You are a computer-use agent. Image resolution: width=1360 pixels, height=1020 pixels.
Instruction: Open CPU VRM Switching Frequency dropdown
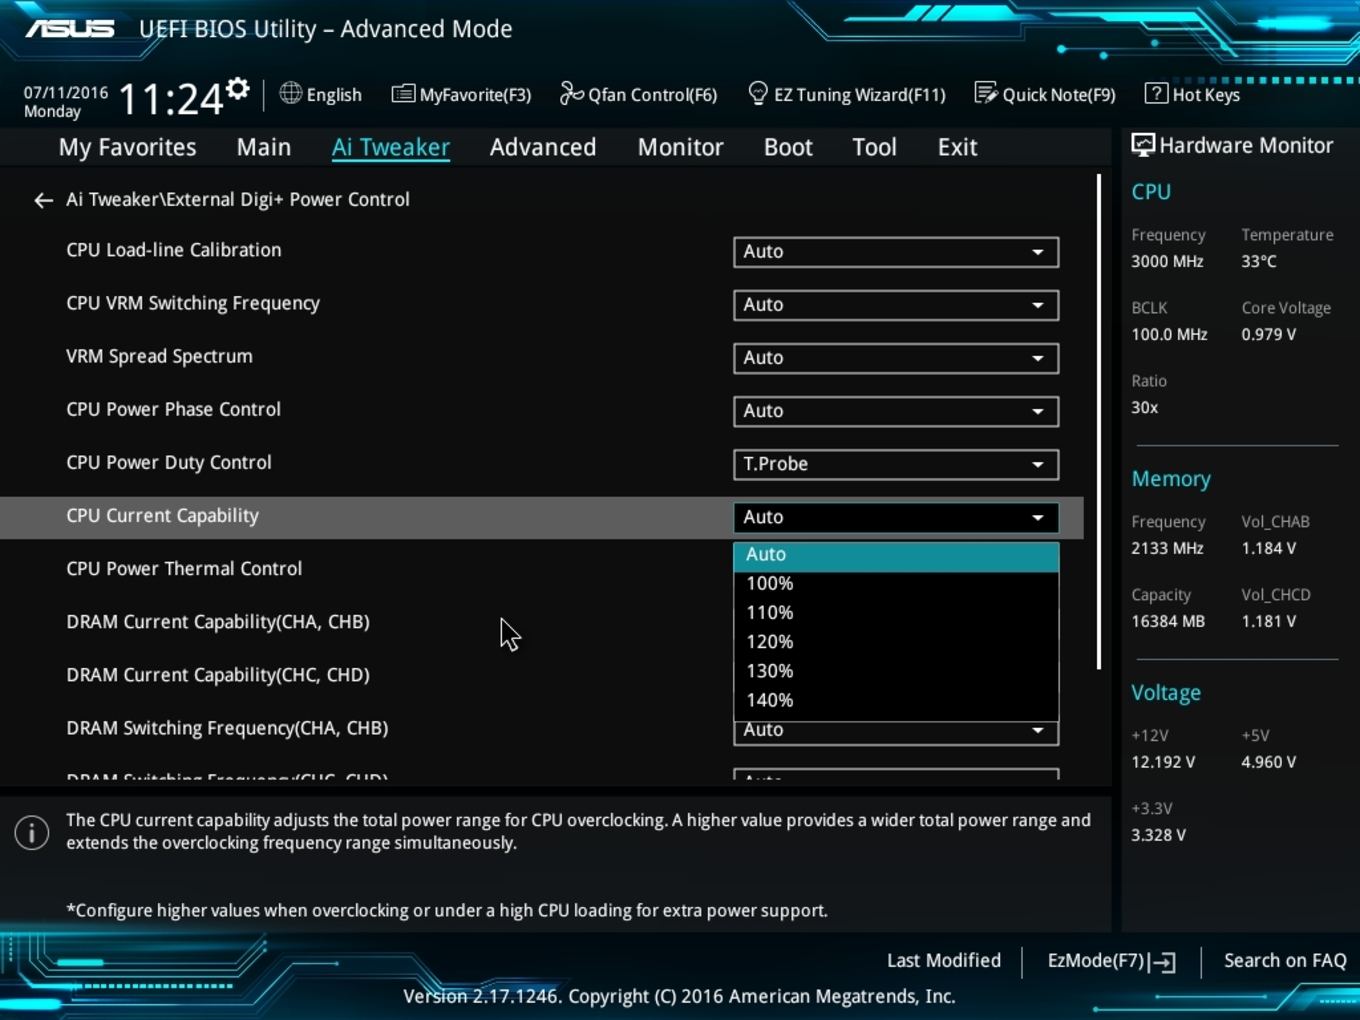pyautogui.click(x=896, y=305)
